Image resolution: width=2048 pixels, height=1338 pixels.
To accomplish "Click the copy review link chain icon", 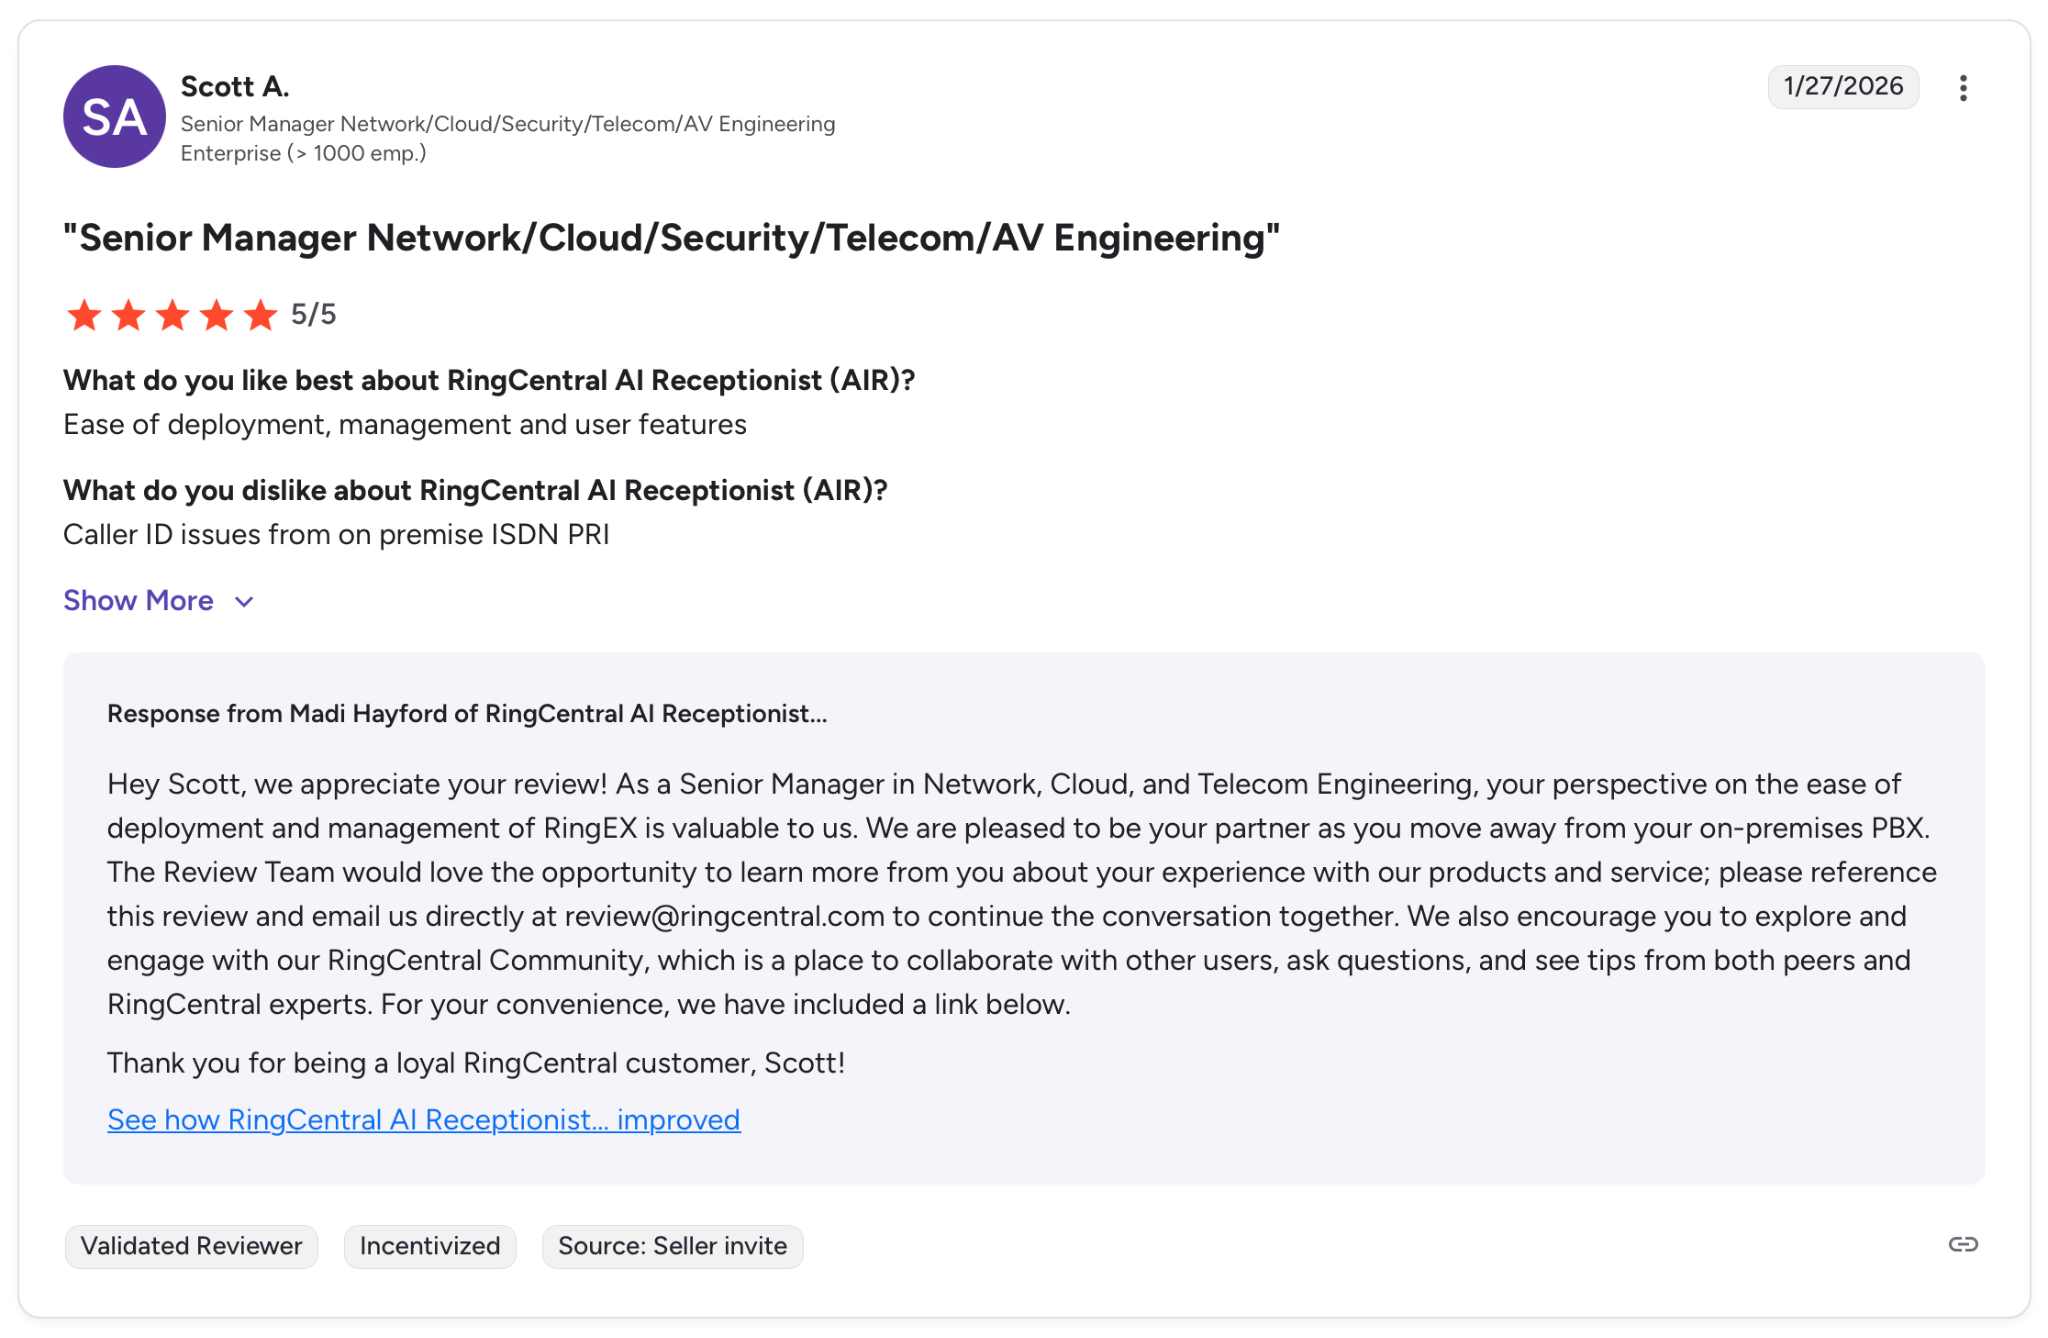I will 1963,1244.
